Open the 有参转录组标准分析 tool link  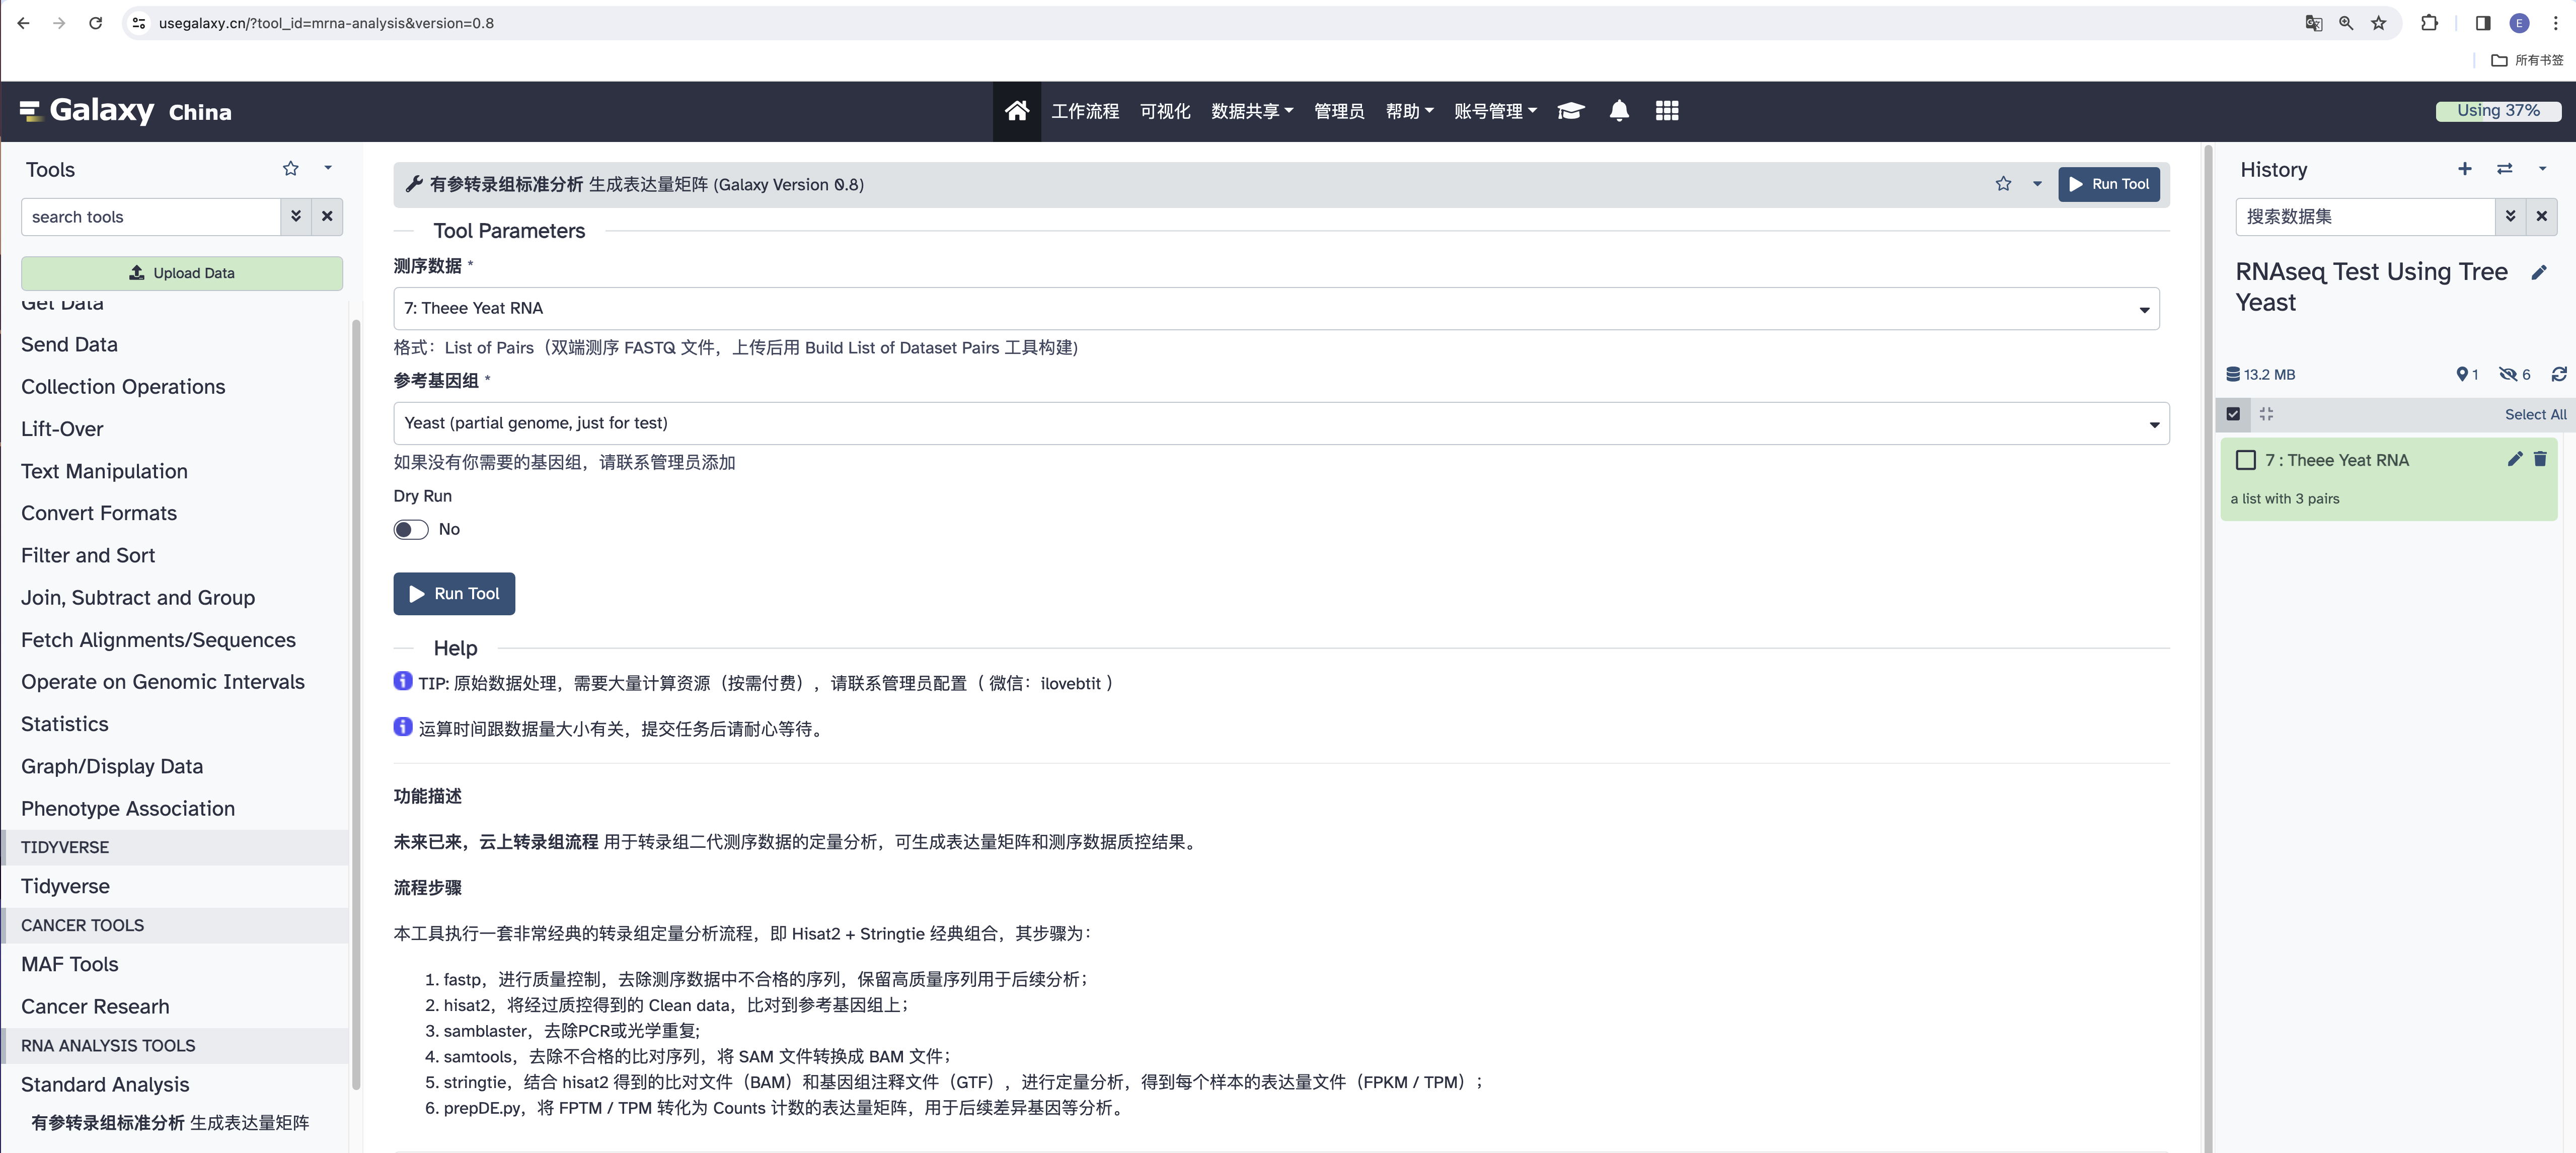[x=170, y=1123]
